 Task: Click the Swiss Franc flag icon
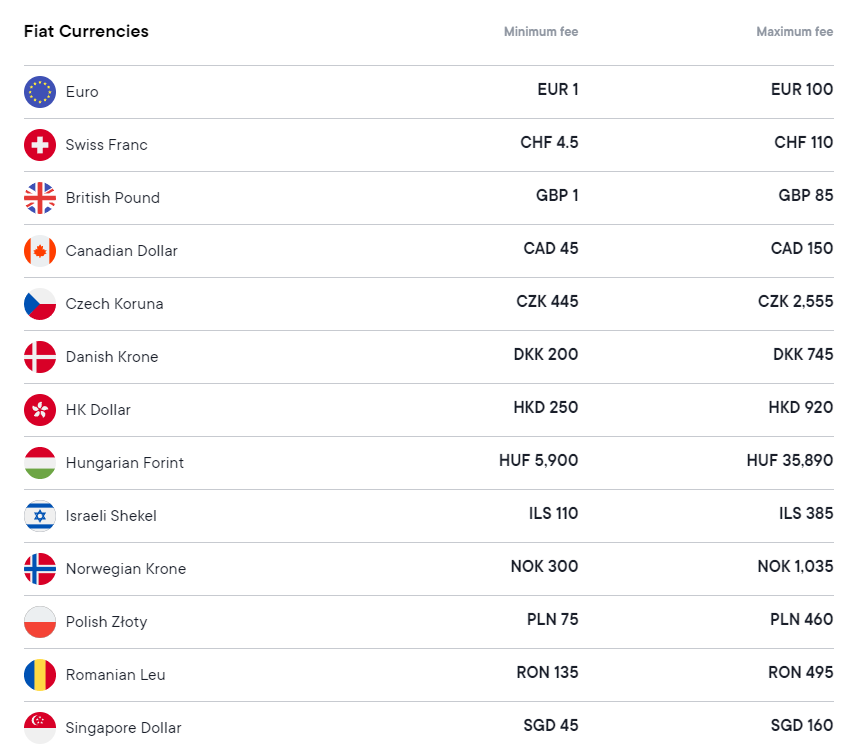coord(40,145)
